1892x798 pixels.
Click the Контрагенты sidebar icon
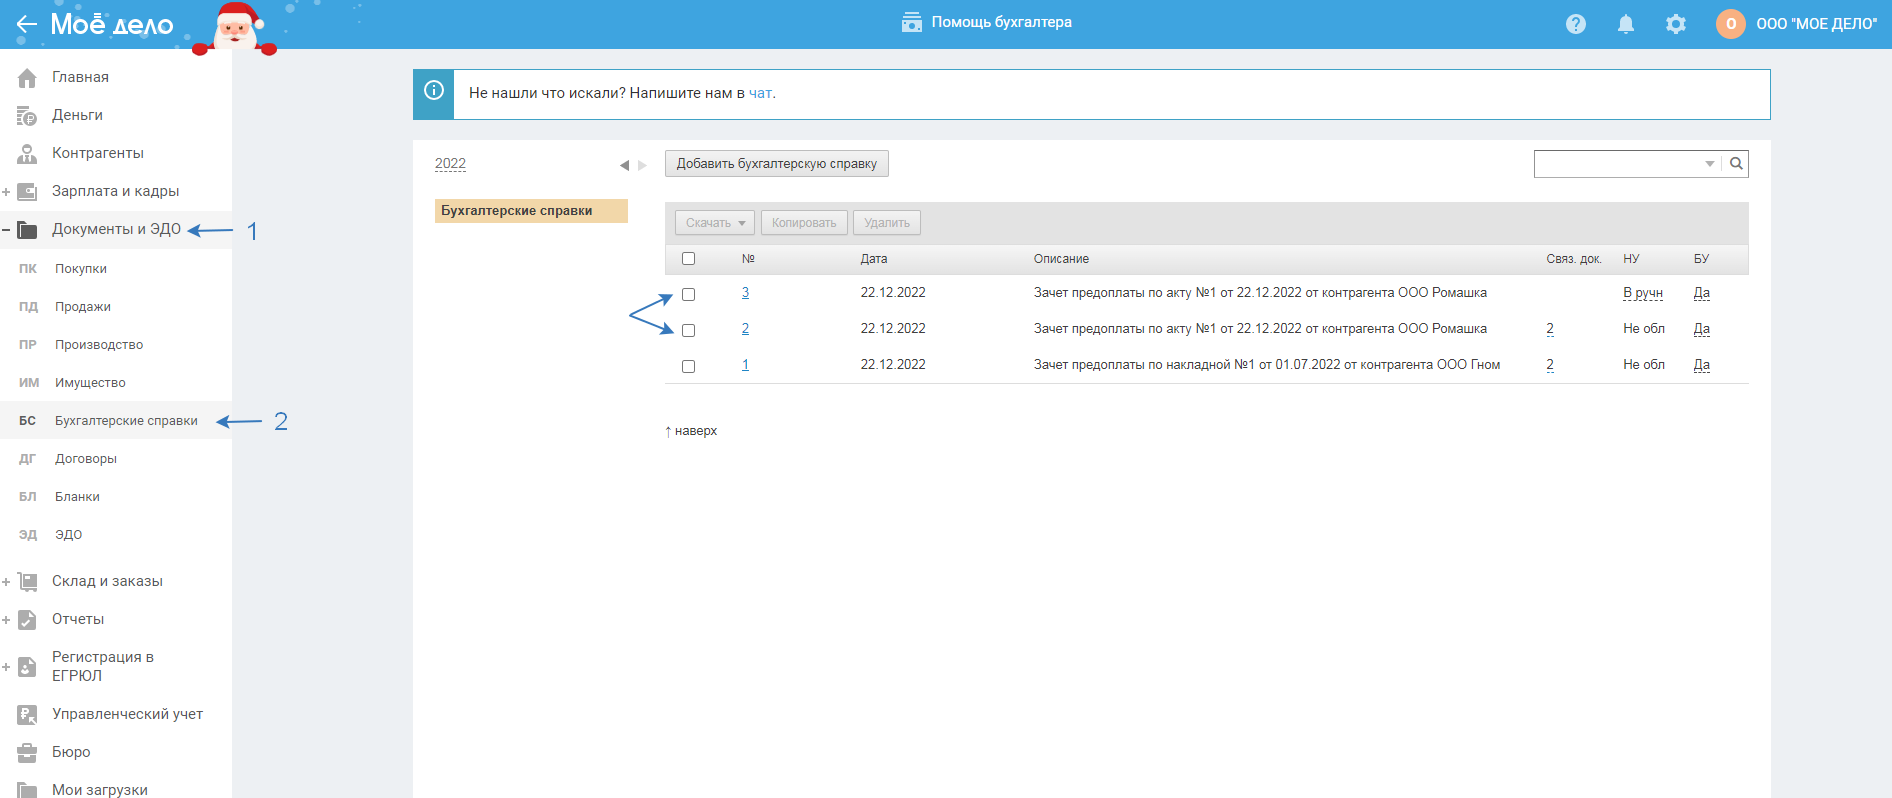pos(27,154)
